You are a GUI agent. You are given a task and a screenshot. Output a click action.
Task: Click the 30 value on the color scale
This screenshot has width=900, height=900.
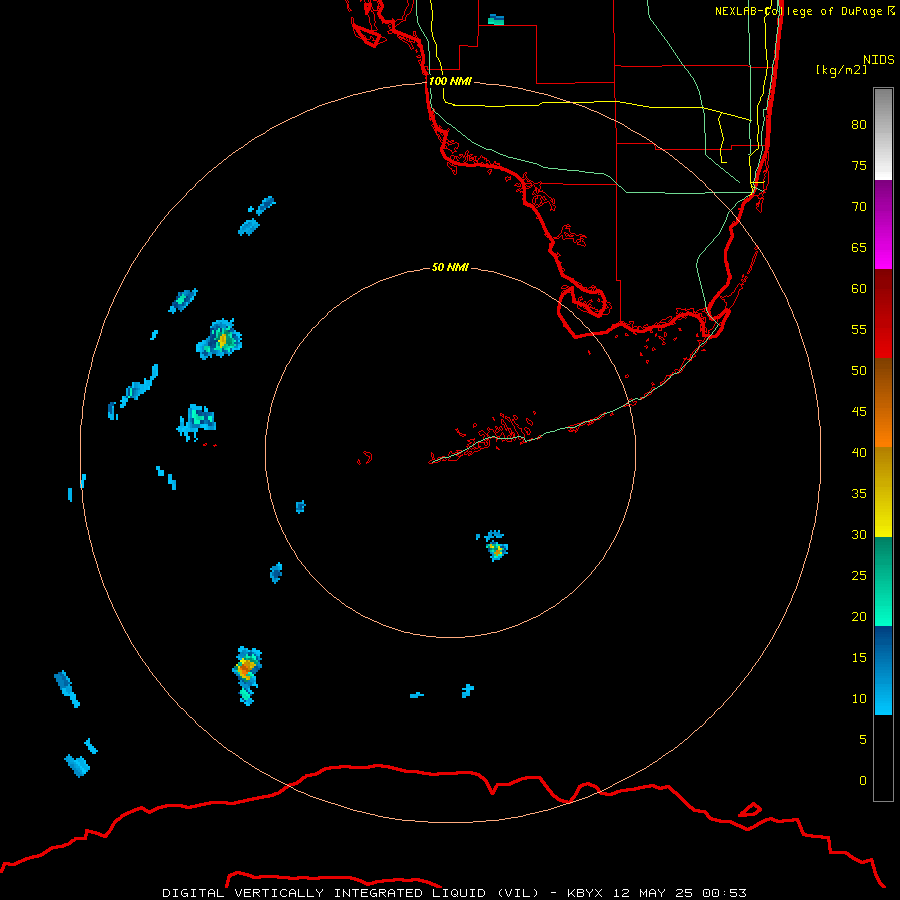[x=859, y=535]
